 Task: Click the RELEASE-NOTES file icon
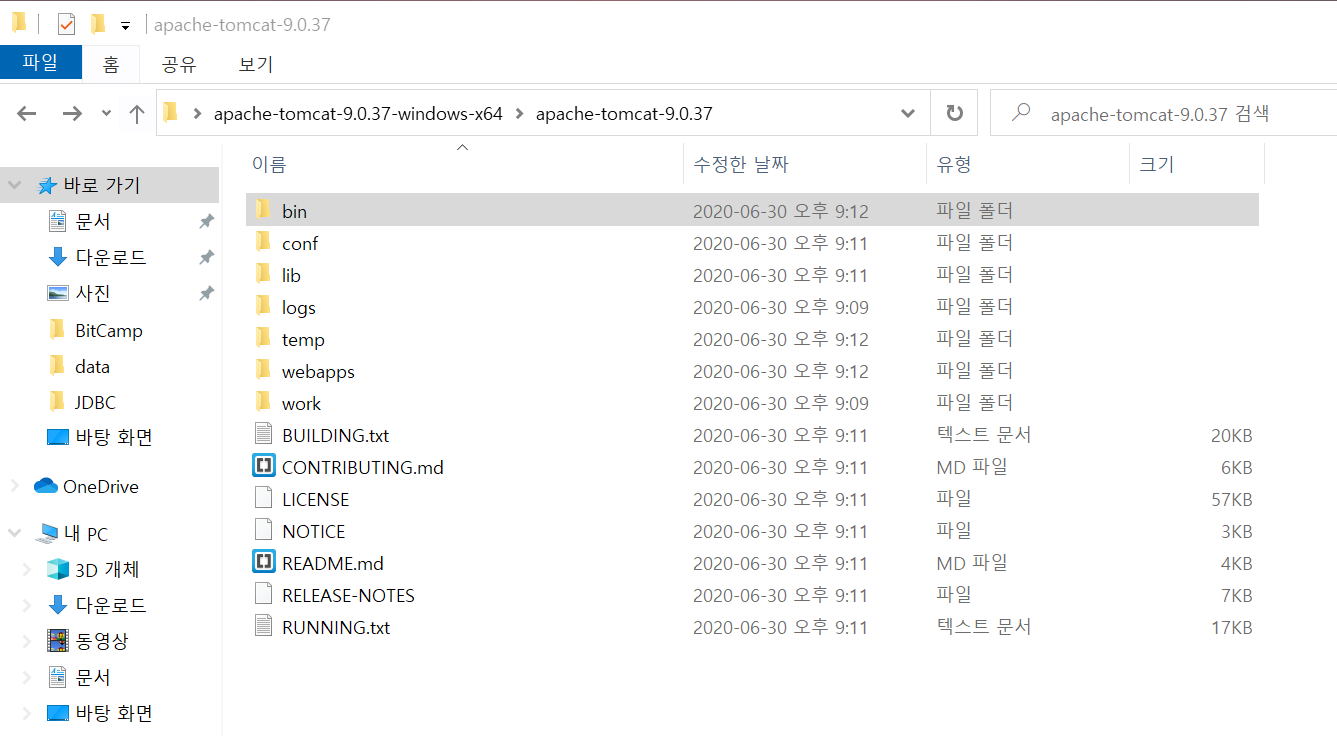(263, 594)
